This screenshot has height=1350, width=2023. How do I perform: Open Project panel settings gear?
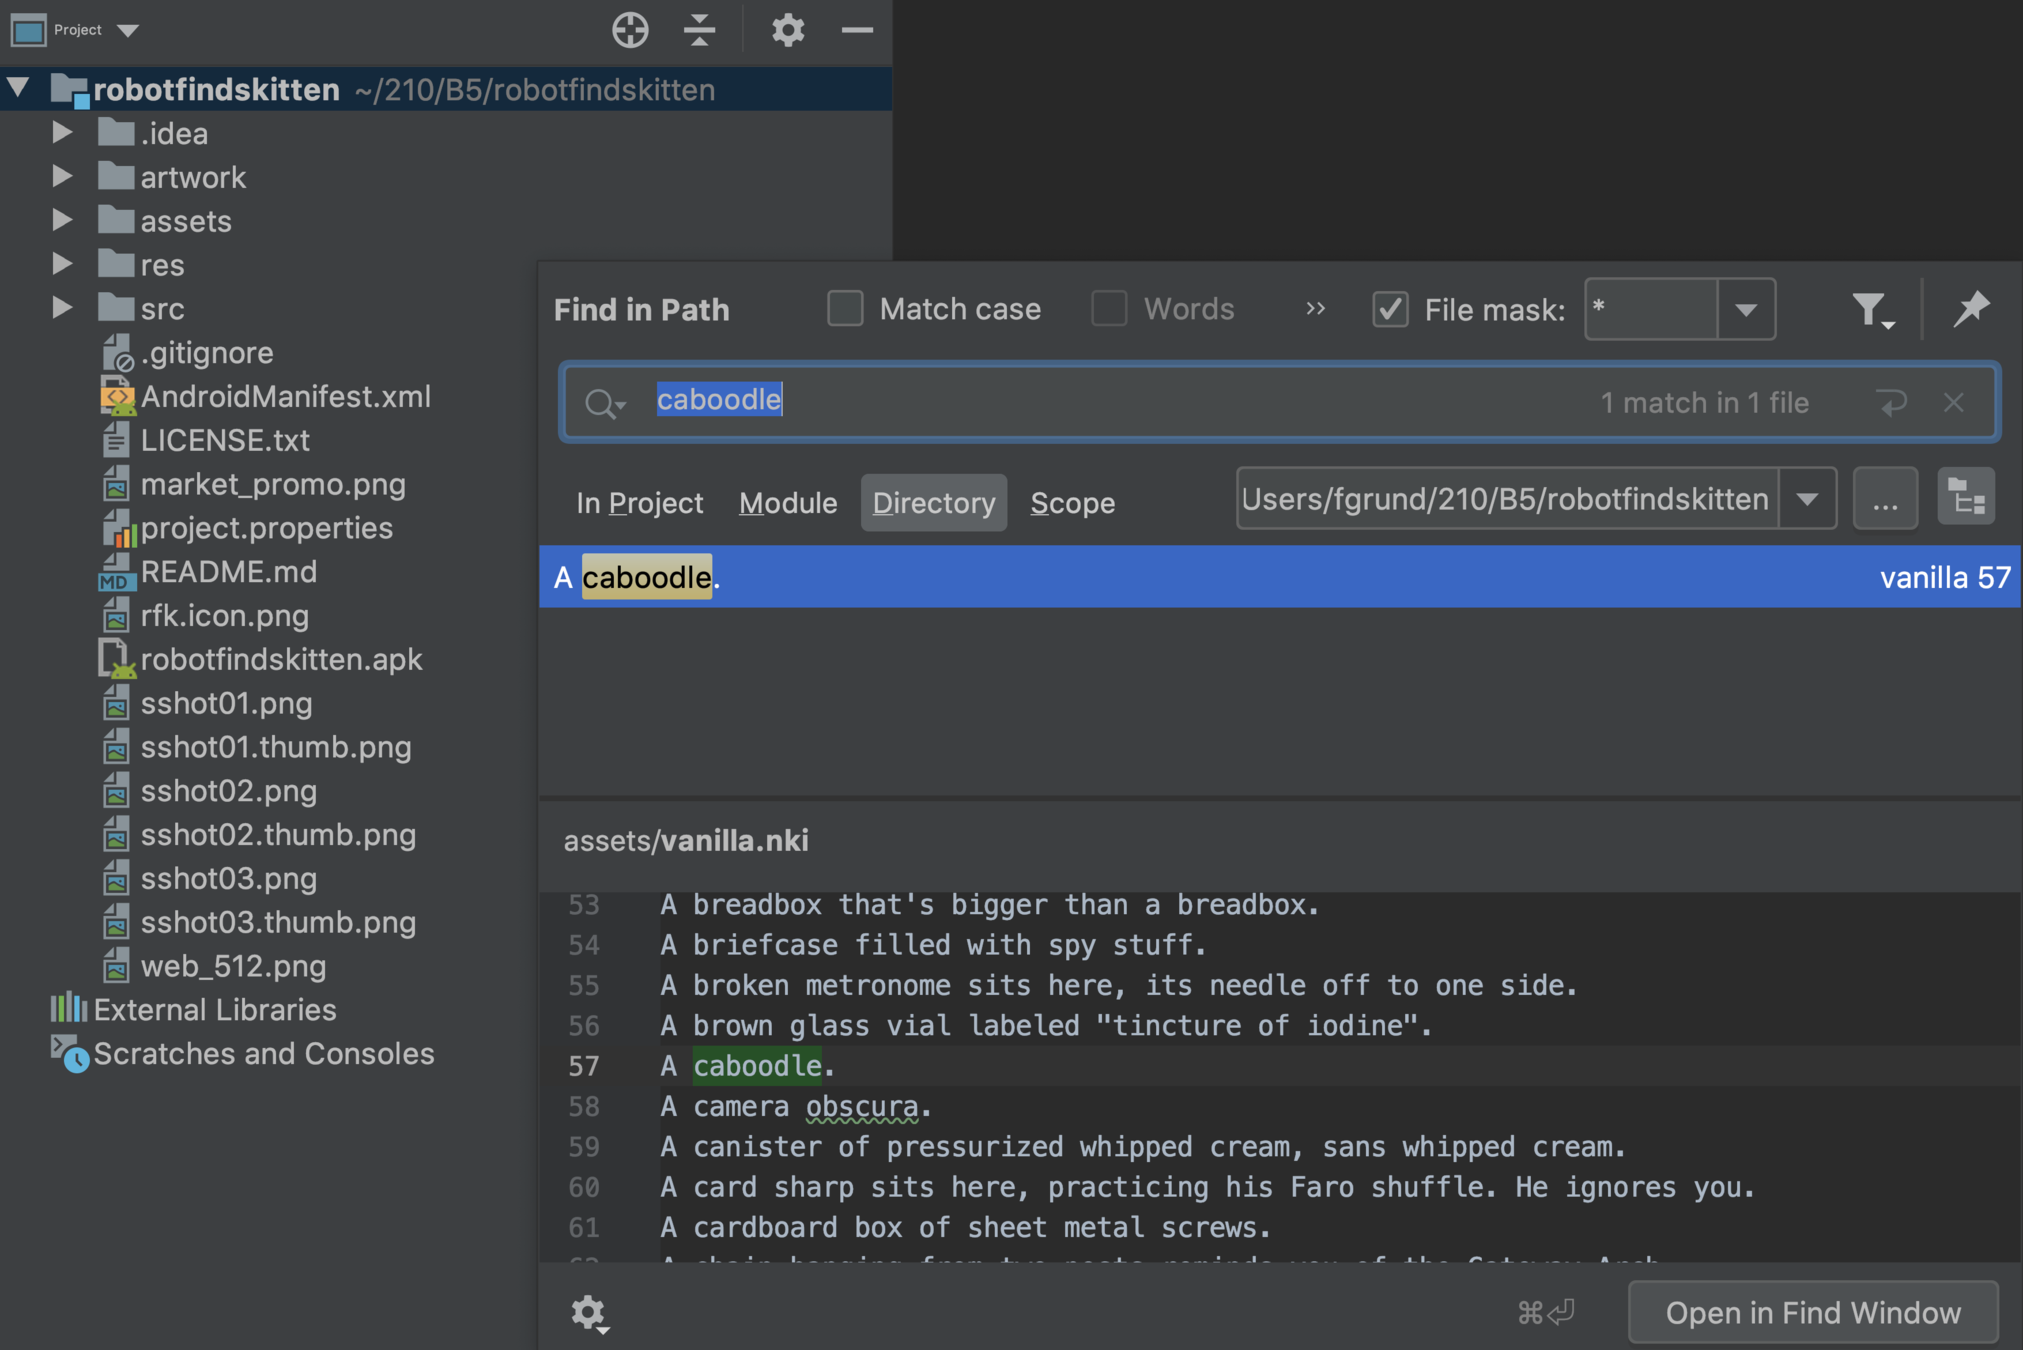tap(787, 30)
